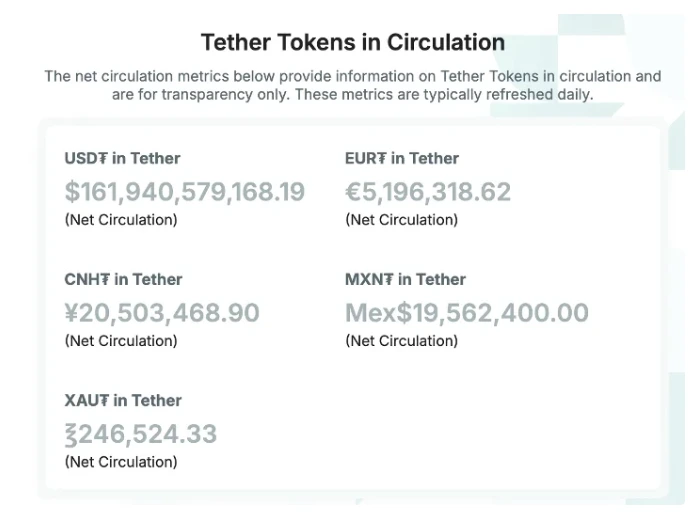Image resolution: width=694 pixels, height=512 pixels.
Task: Click the 246,524.33 gold circulation value
Action: click(x=141, y=434)
